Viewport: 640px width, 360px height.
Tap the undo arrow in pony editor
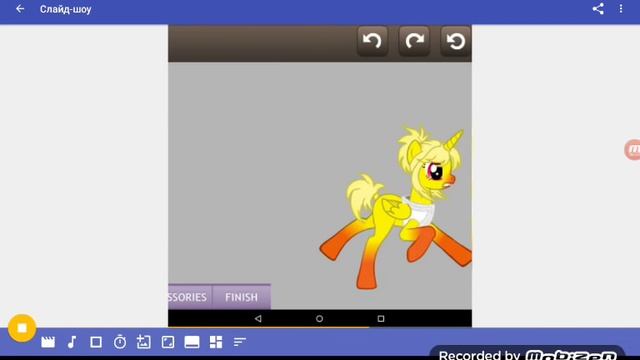click(372, 41)
